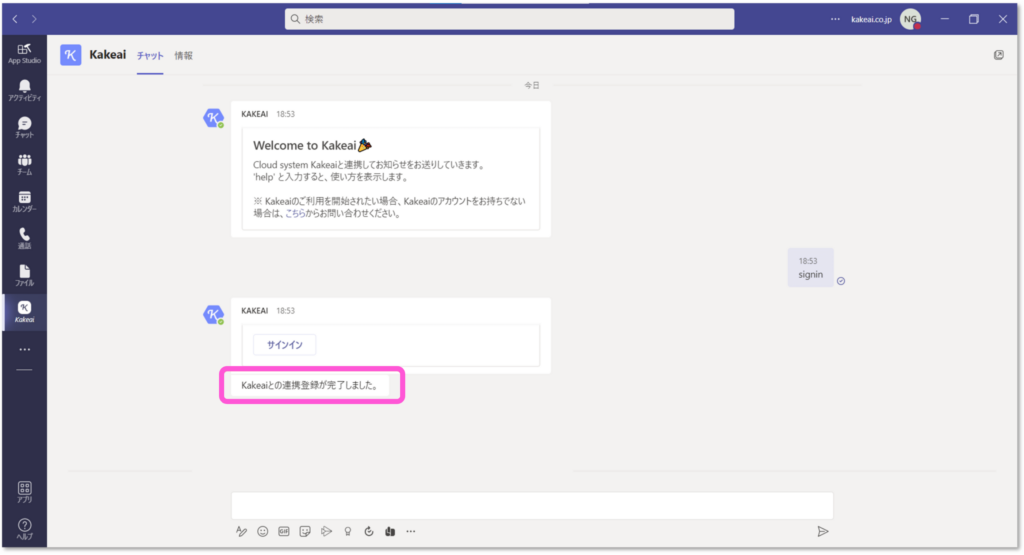1024x555 pixels.
Task: Click the dark app icon in compose toolbar
Action: pos(390,531)
